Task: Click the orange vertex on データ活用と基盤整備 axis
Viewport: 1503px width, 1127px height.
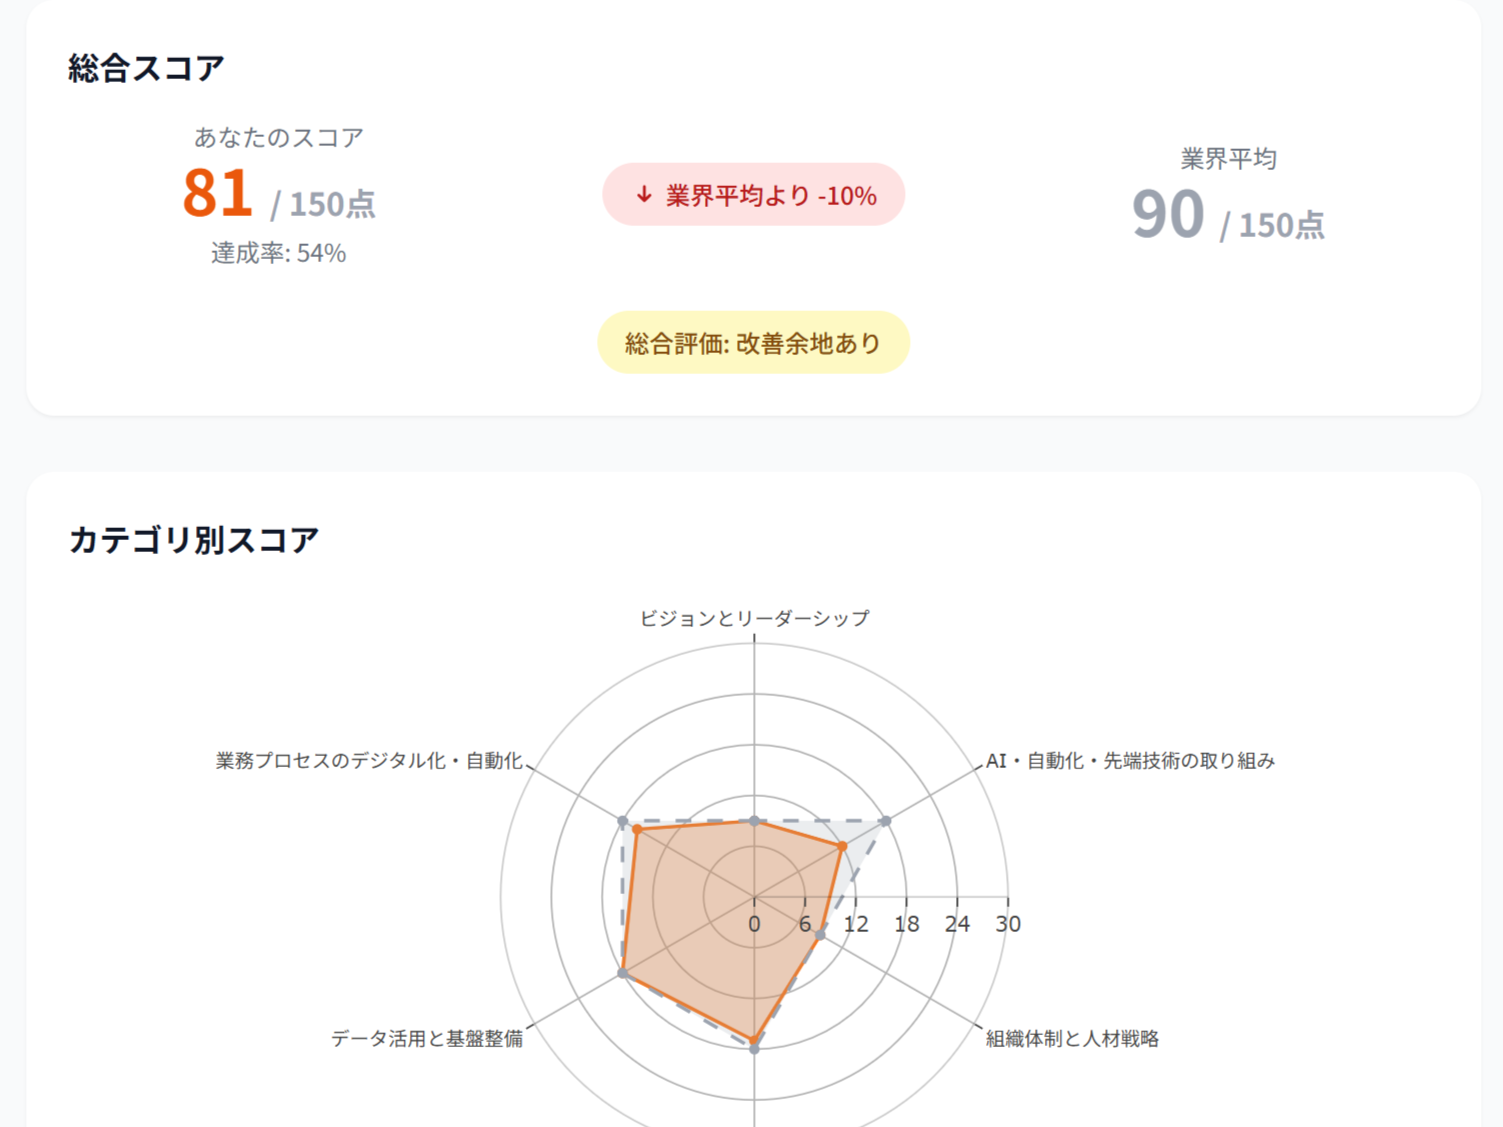Action: click(624, 971)
